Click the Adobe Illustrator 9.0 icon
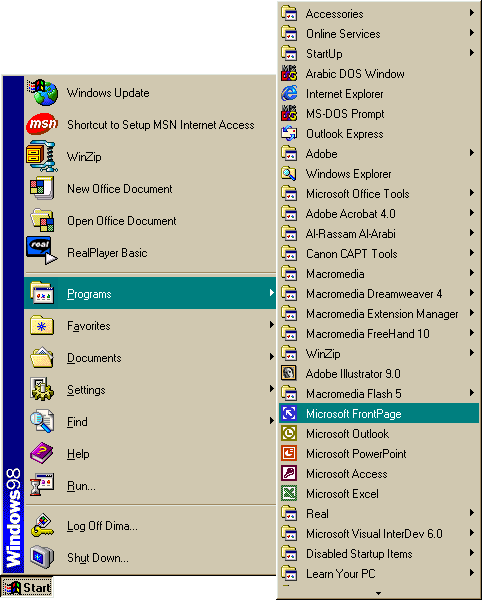 289,373
